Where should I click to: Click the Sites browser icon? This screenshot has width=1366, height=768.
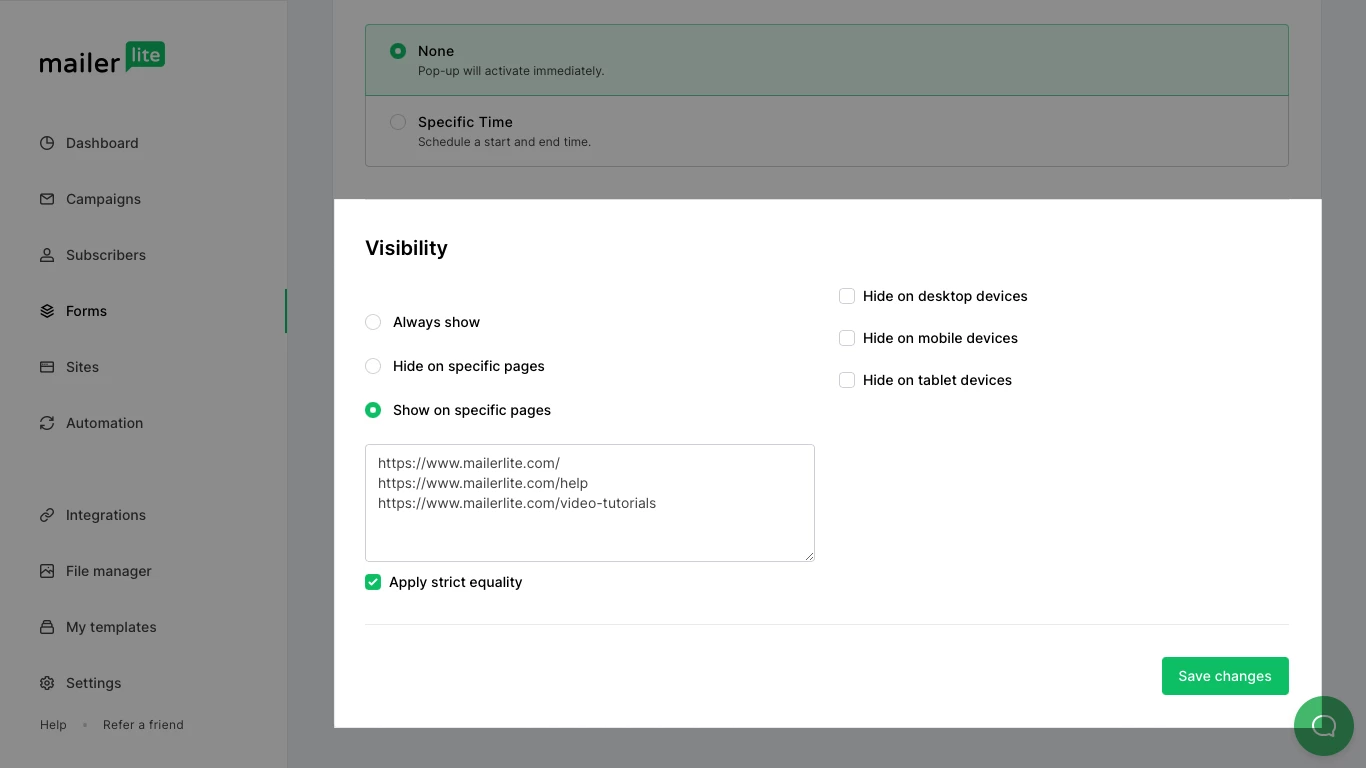[47, 367]
